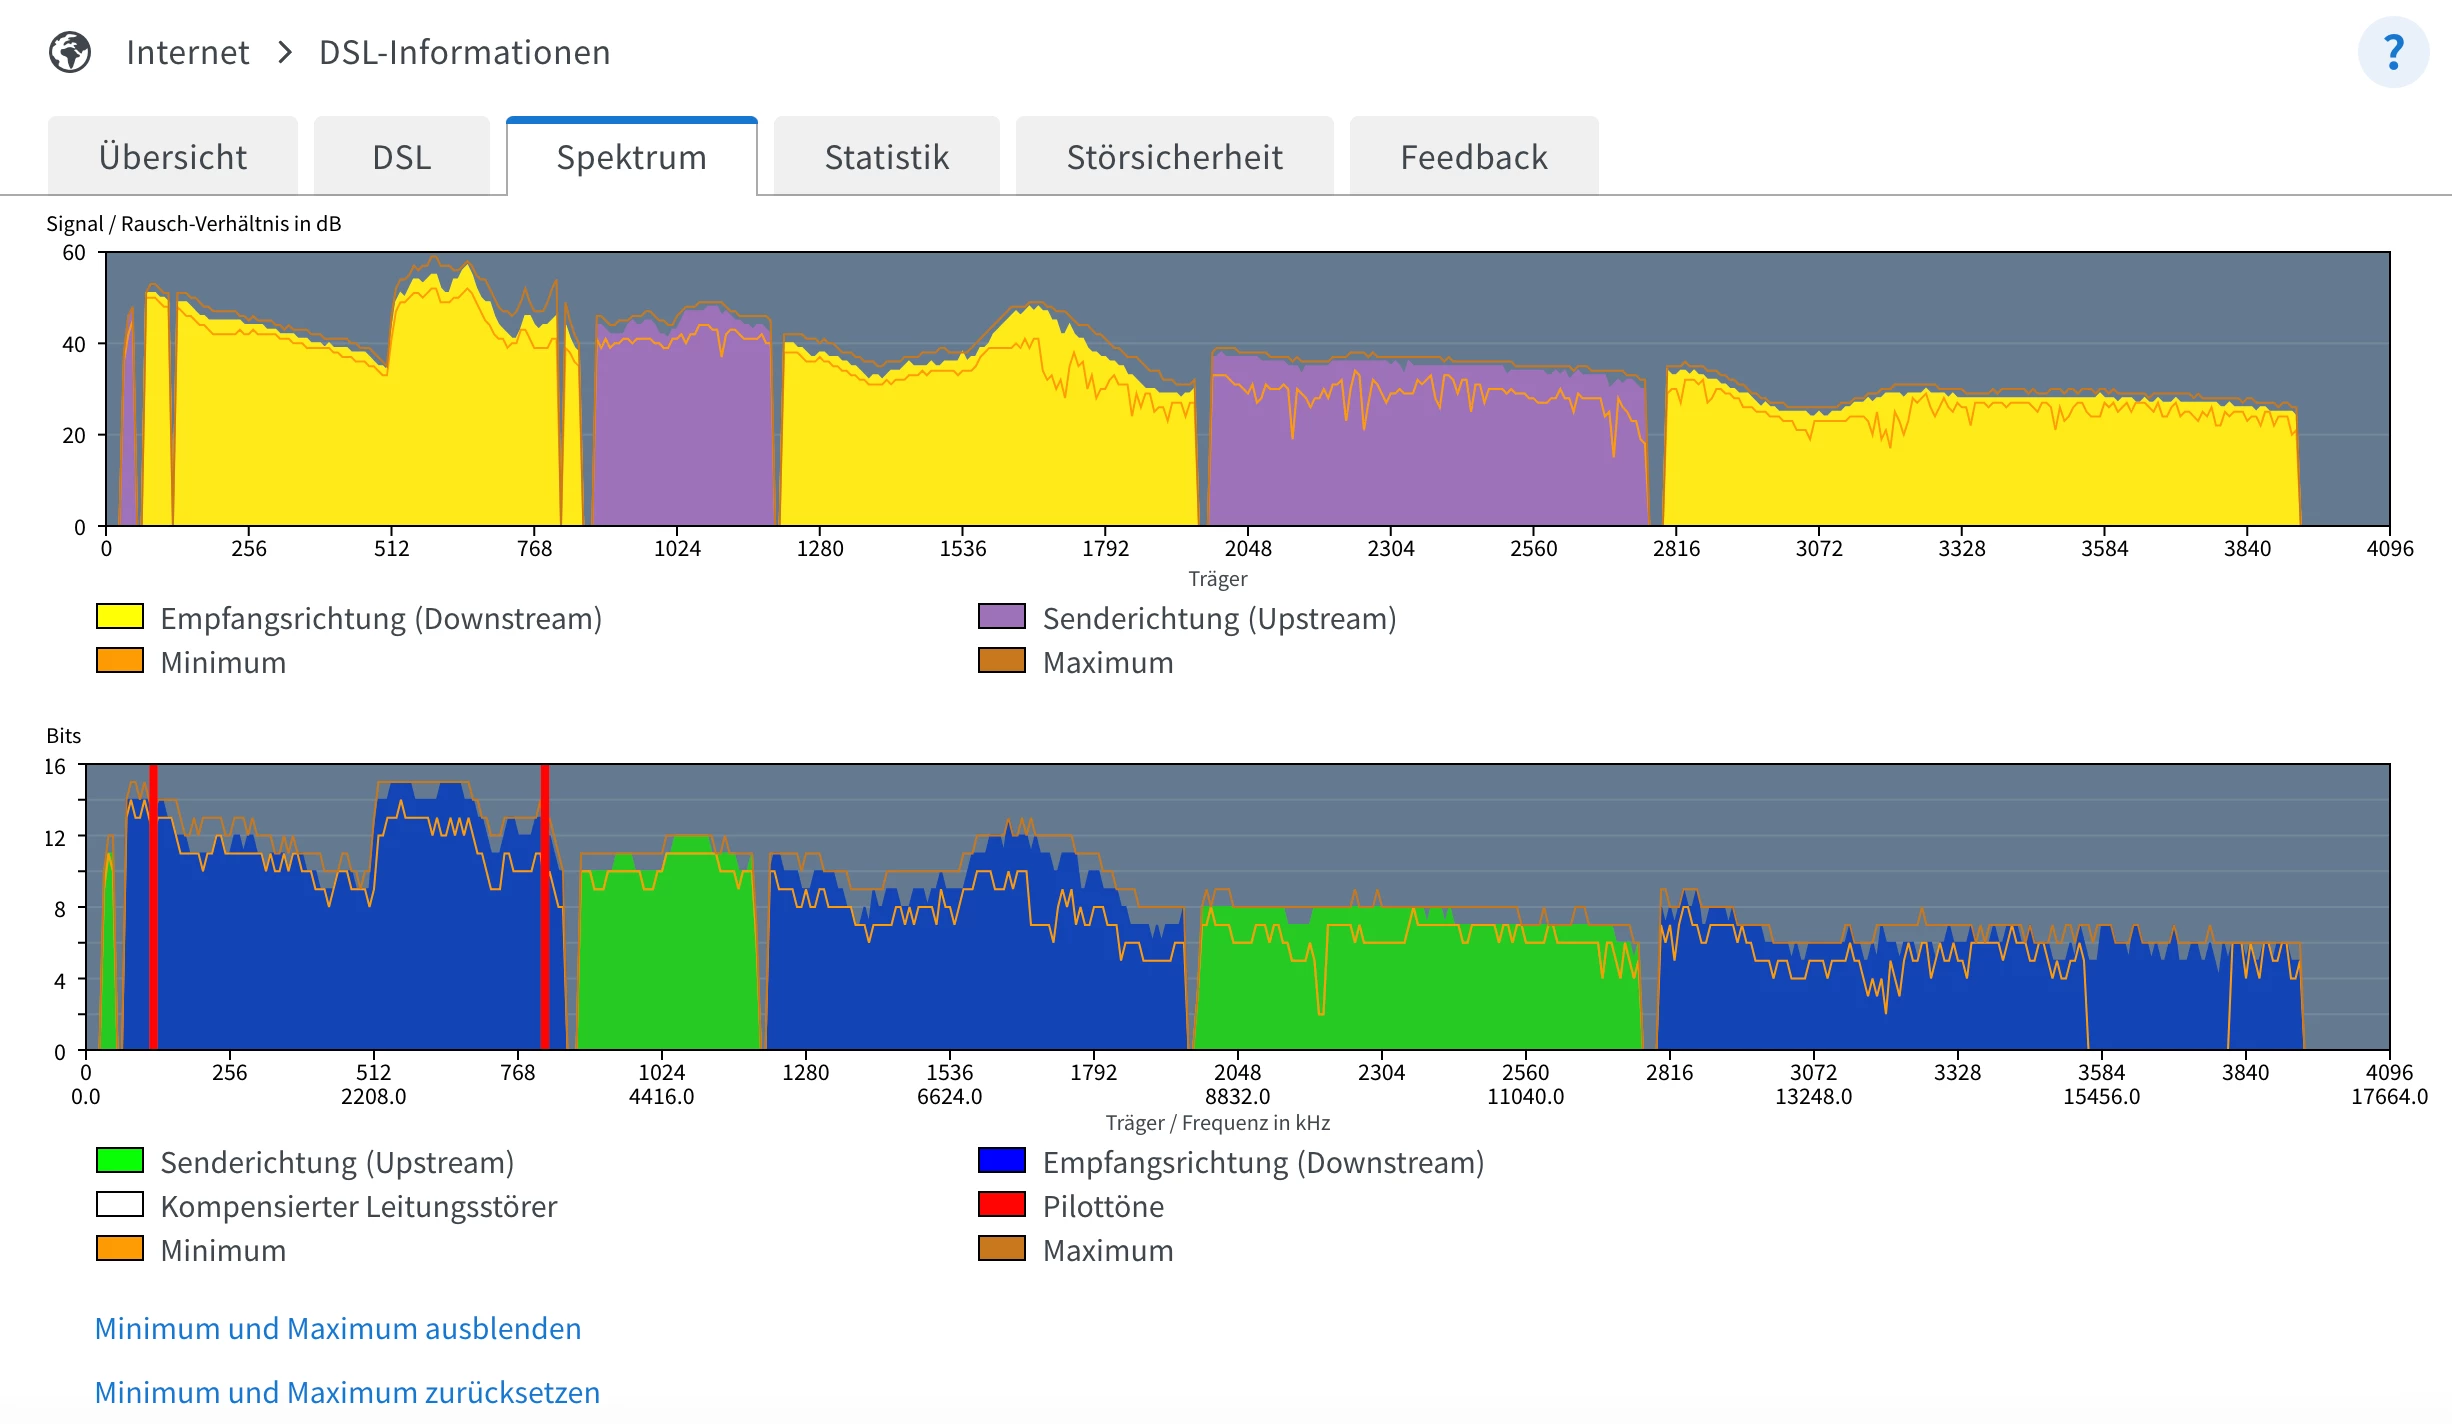
Task: Click the DSL-Informationen breadcrumb title
Action: pyautogui.click(x=464, y=52)
